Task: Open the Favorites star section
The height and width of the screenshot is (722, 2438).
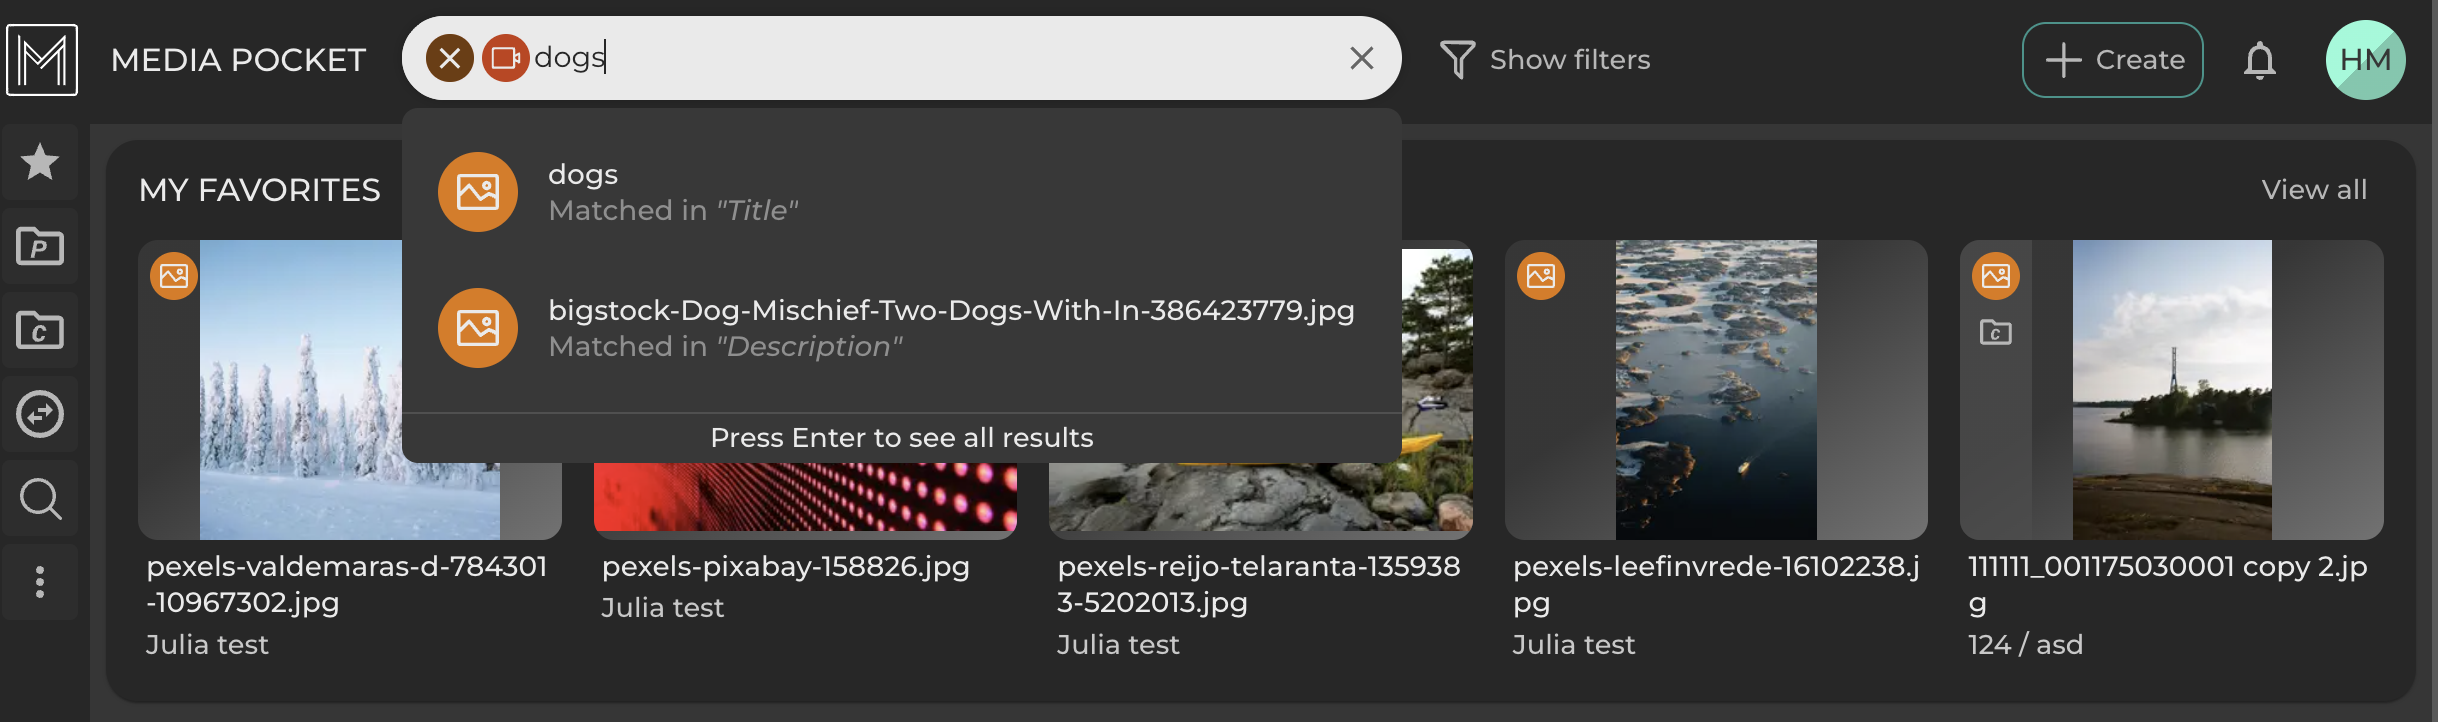Action: 40,162
